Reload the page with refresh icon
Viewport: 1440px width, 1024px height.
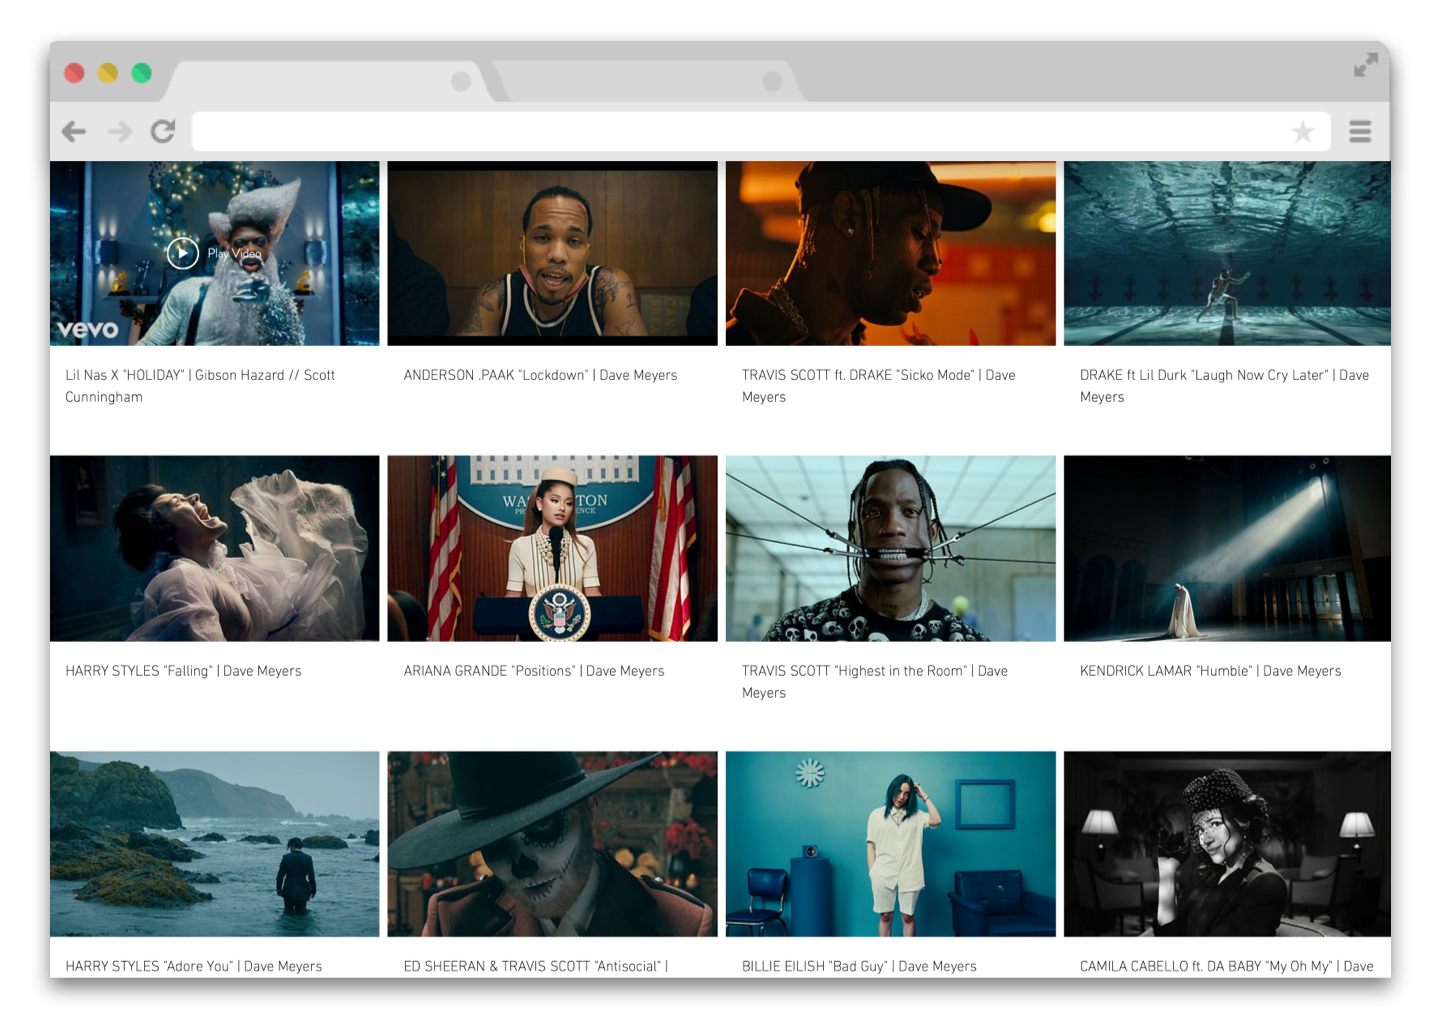pyautogui.click(x=163, y=131)
